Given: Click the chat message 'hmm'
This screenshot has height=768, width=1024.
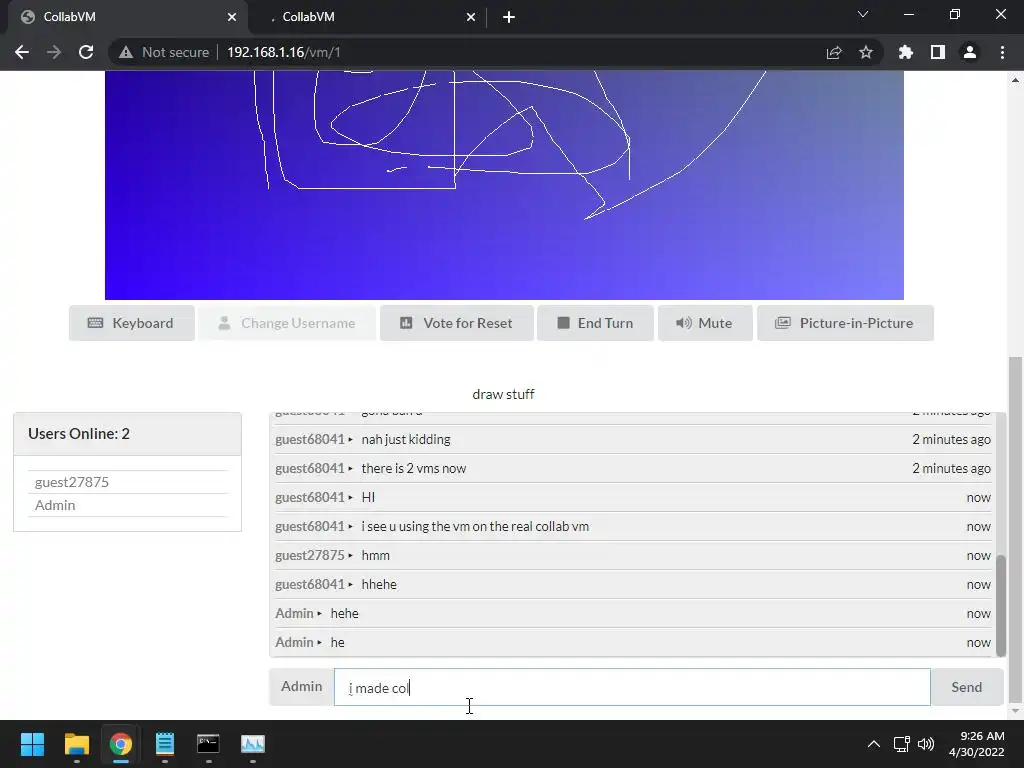Looking at the screenshot, I should click(376, 556).
